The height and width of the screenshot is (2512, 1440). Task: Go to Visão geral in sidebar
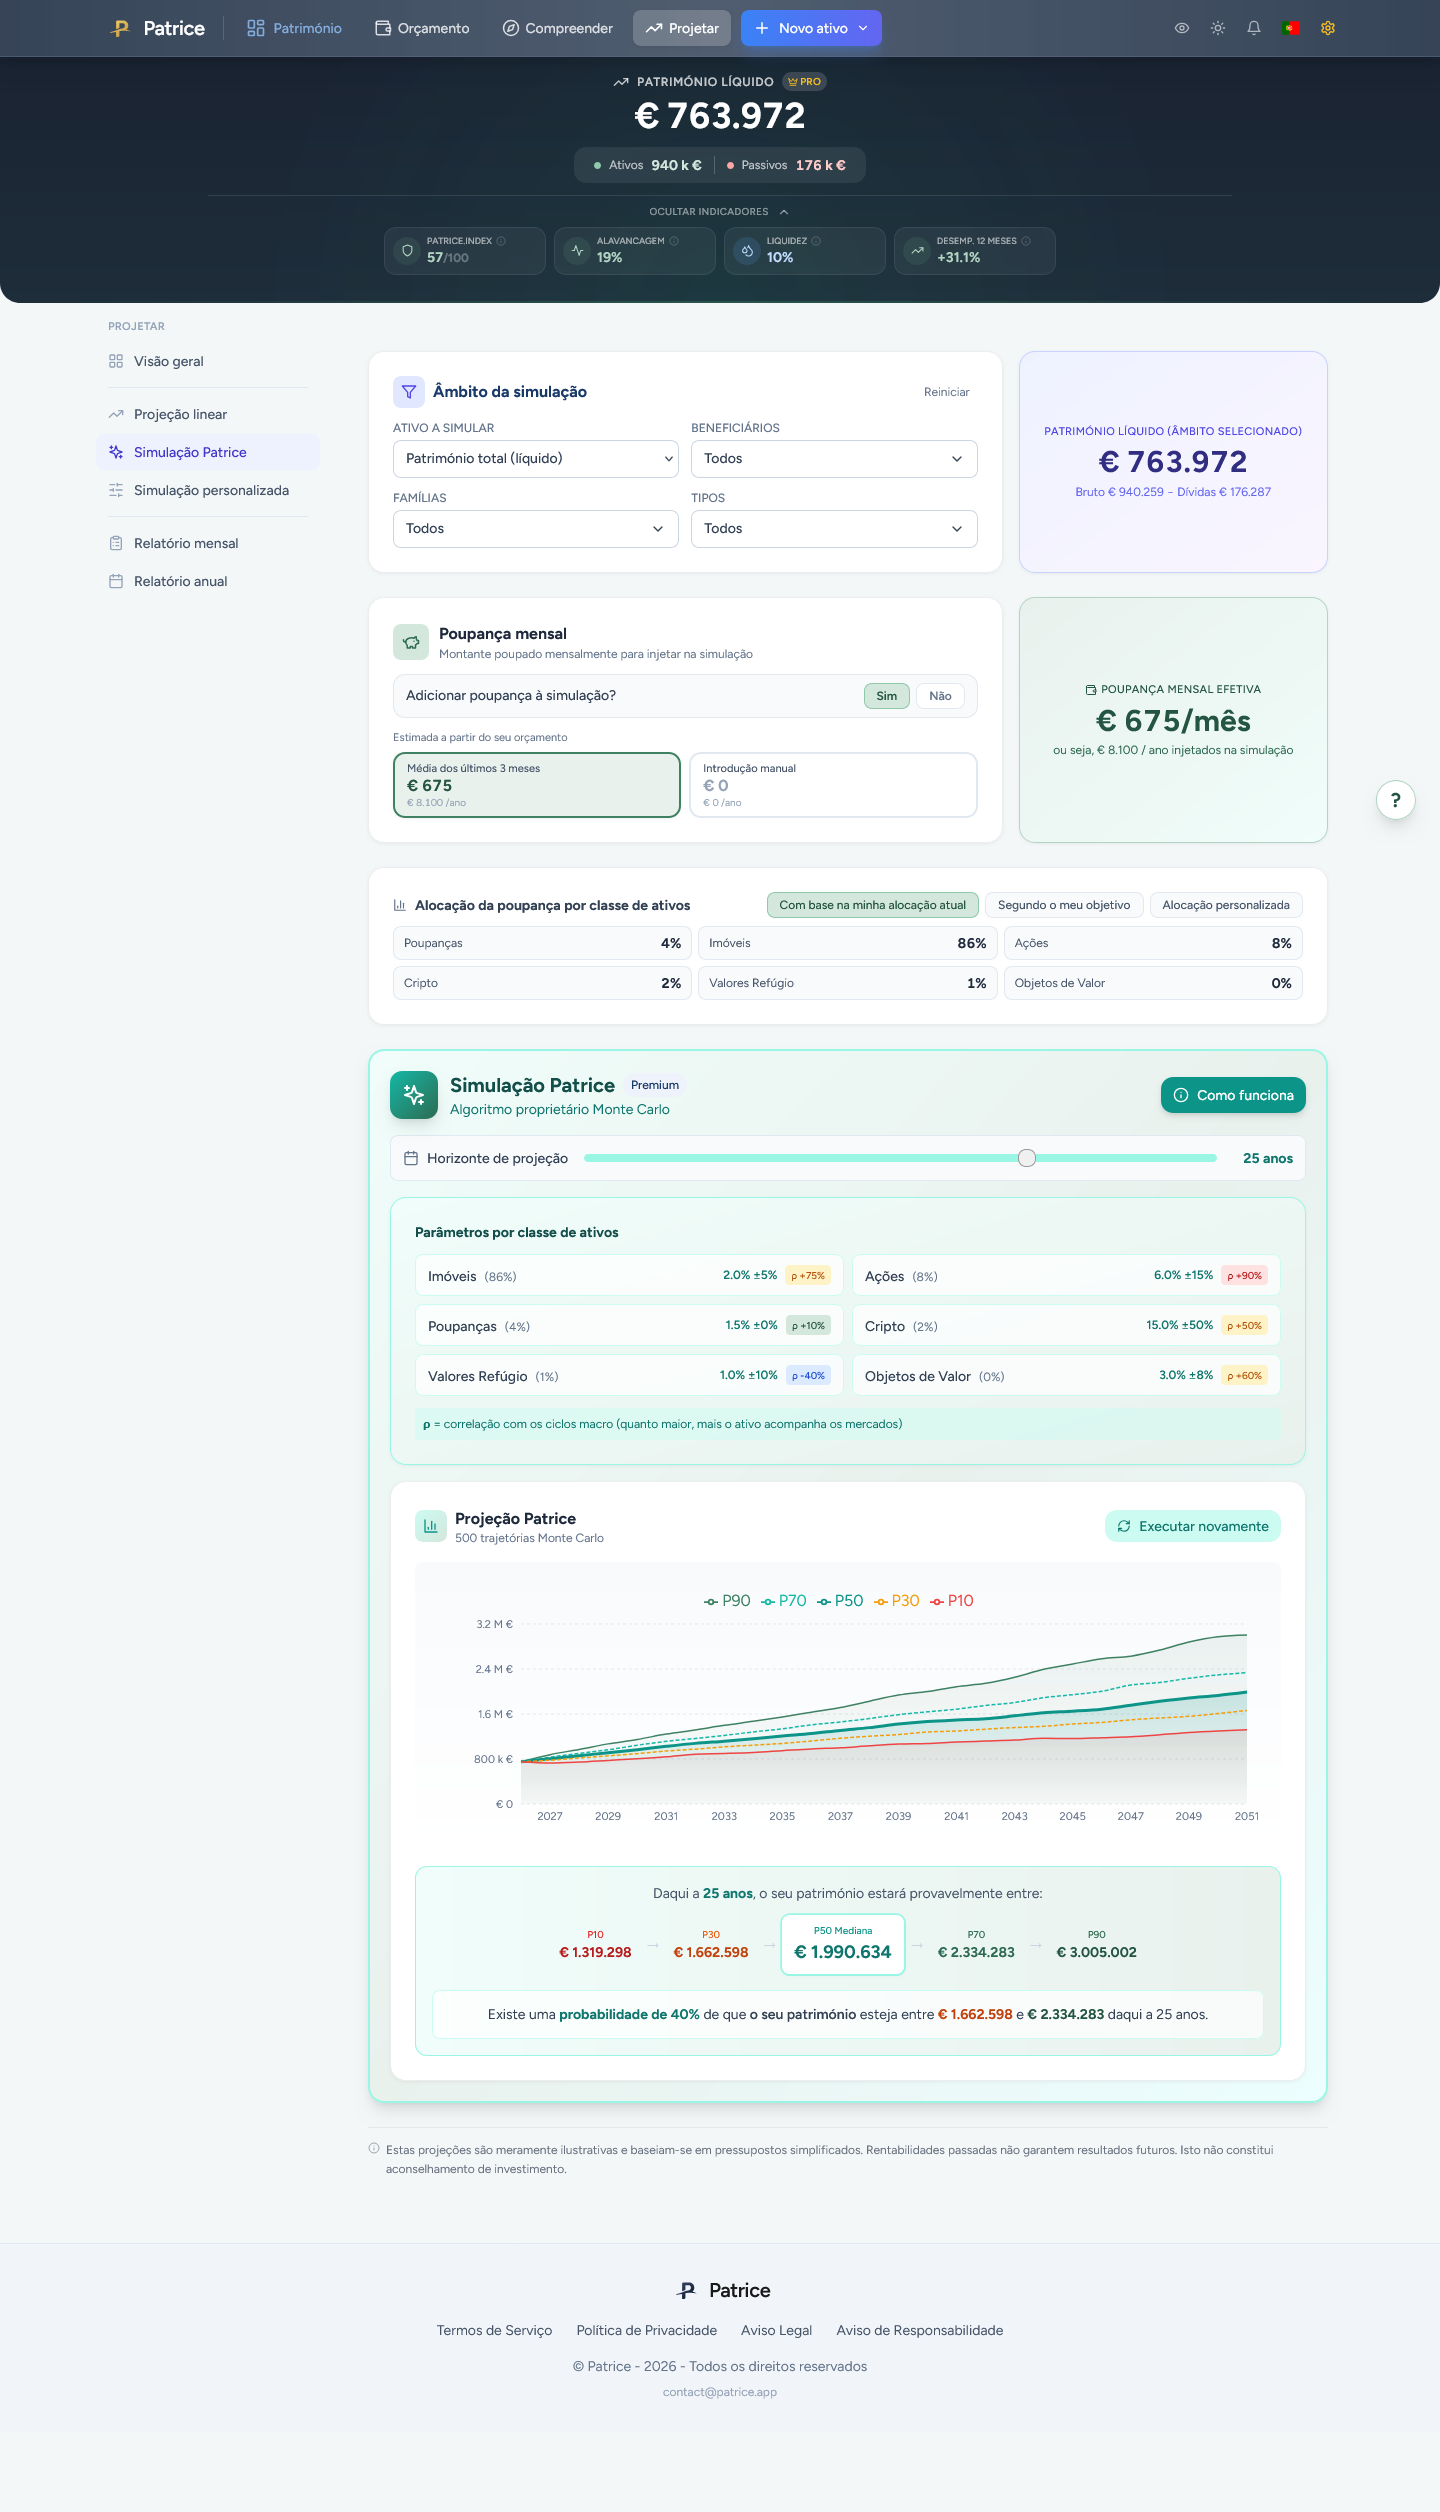point(208,362)
